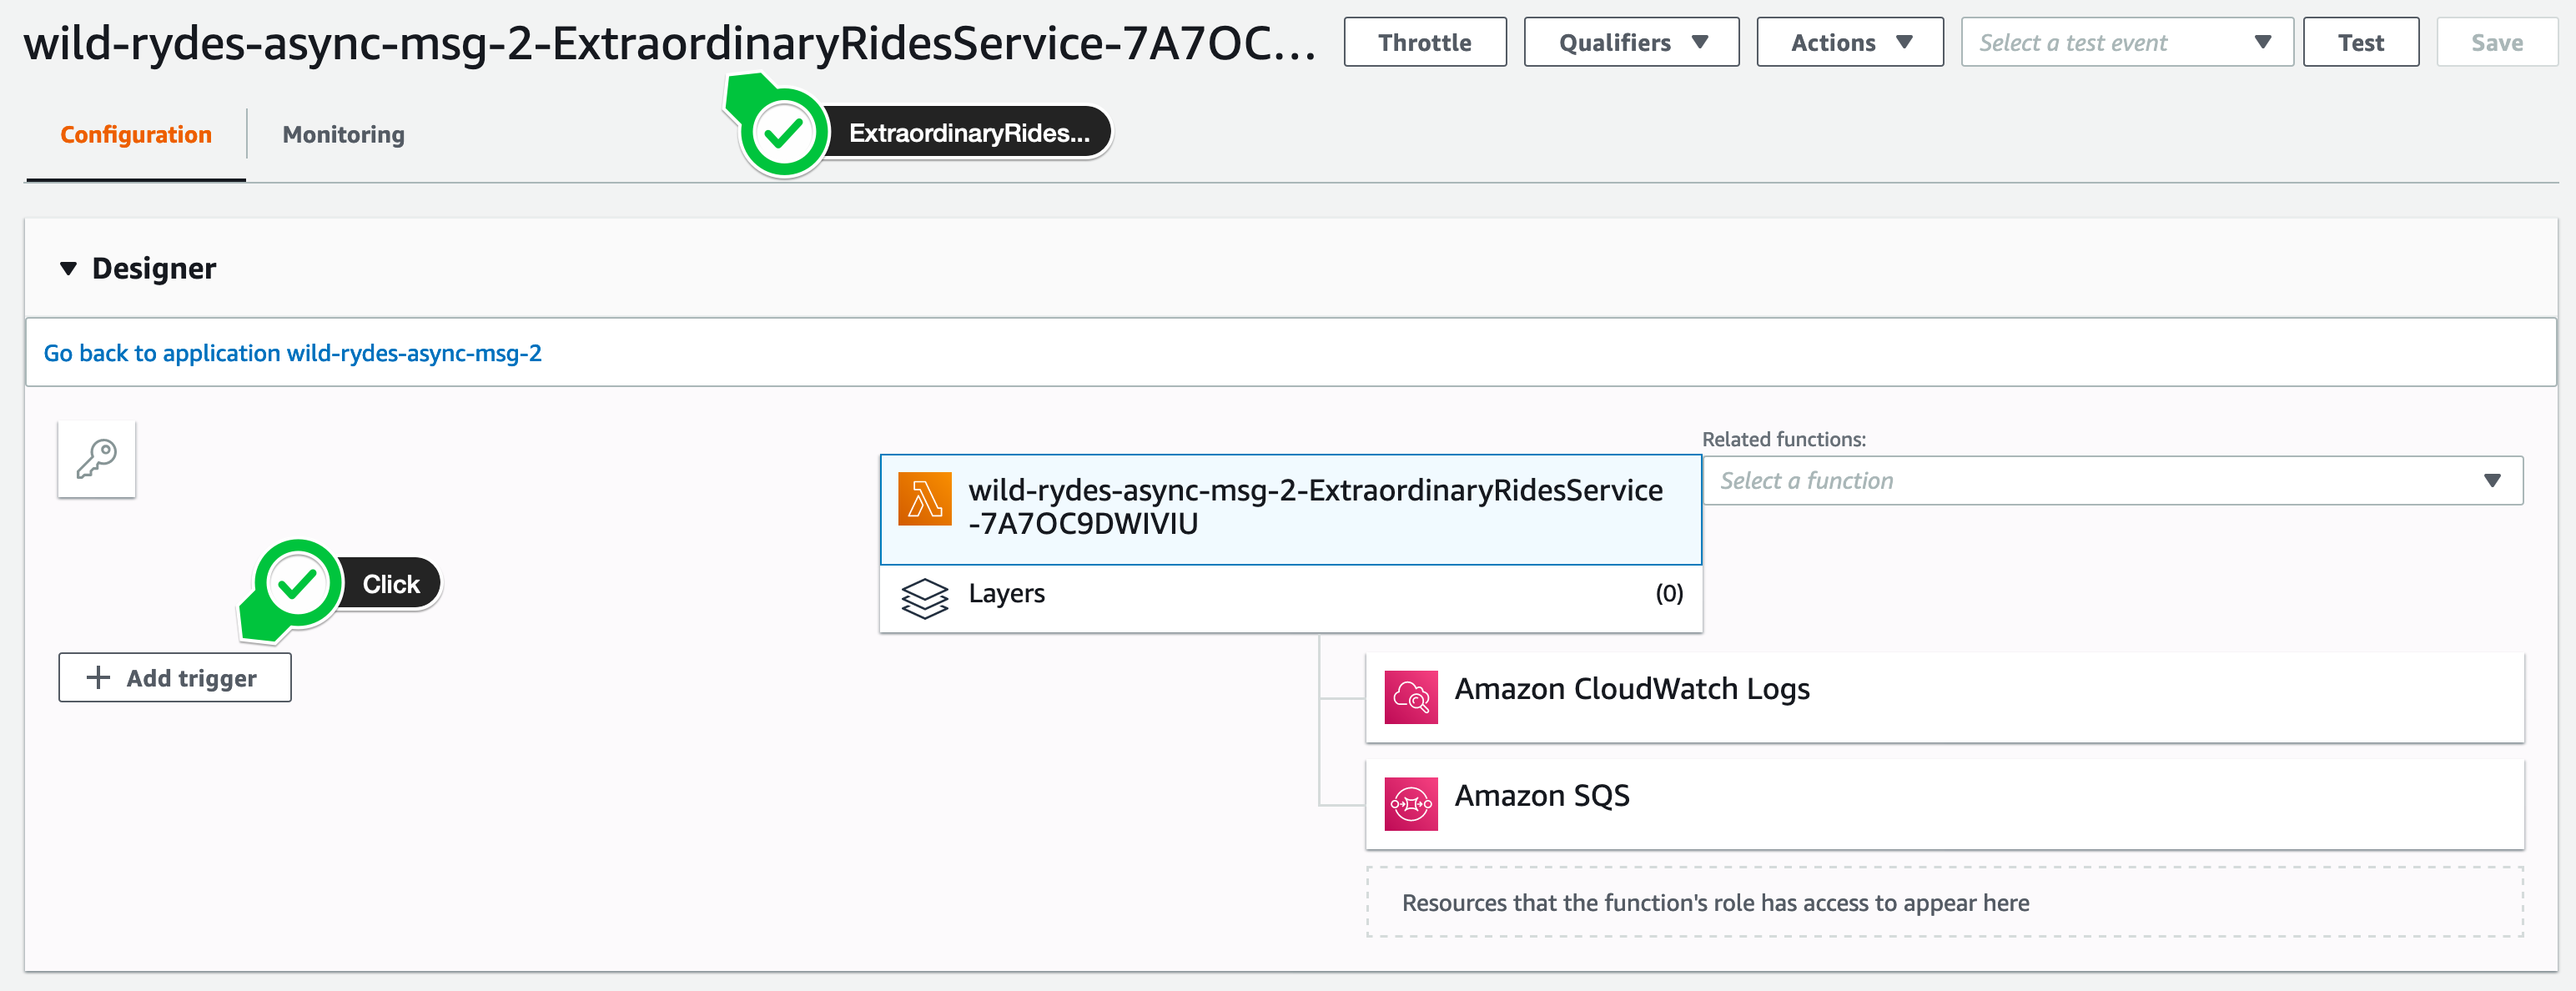Select the Amazon SQS resource card
Screen dimensions: 2576x991
[x=1944, y=804]
